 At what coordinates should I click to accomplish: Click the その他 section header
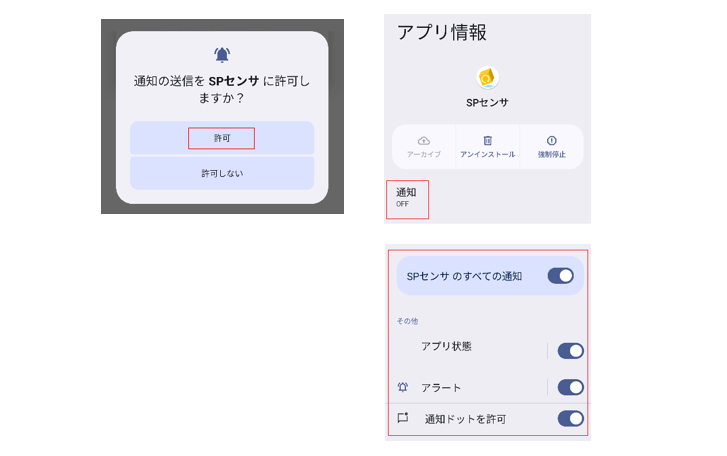click(407, 321)
